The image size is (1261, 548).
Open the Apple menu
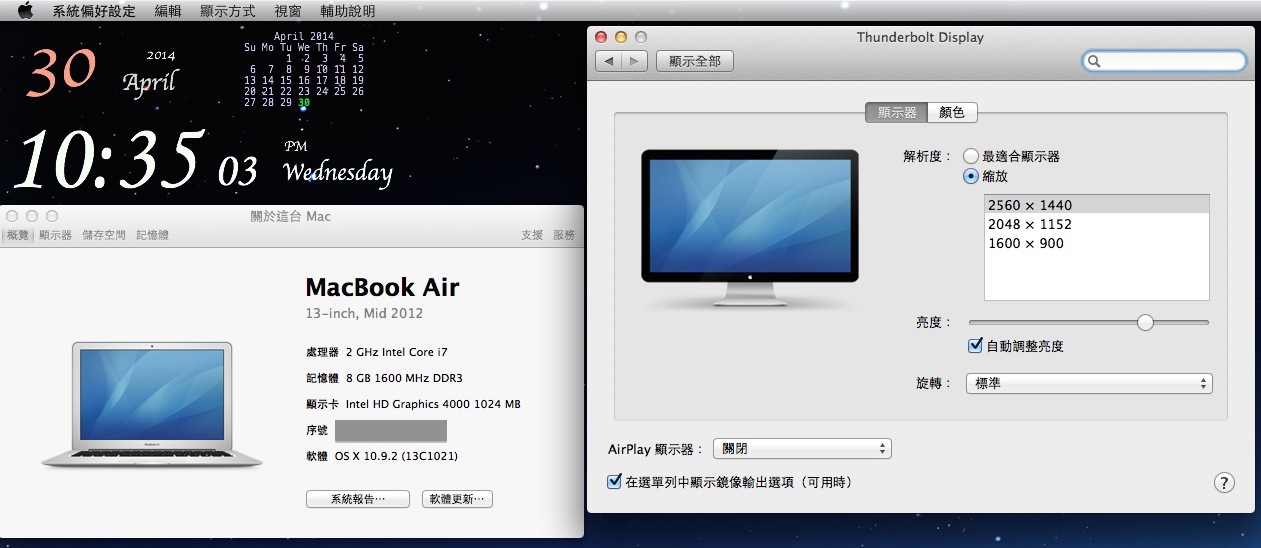(26, 11)
